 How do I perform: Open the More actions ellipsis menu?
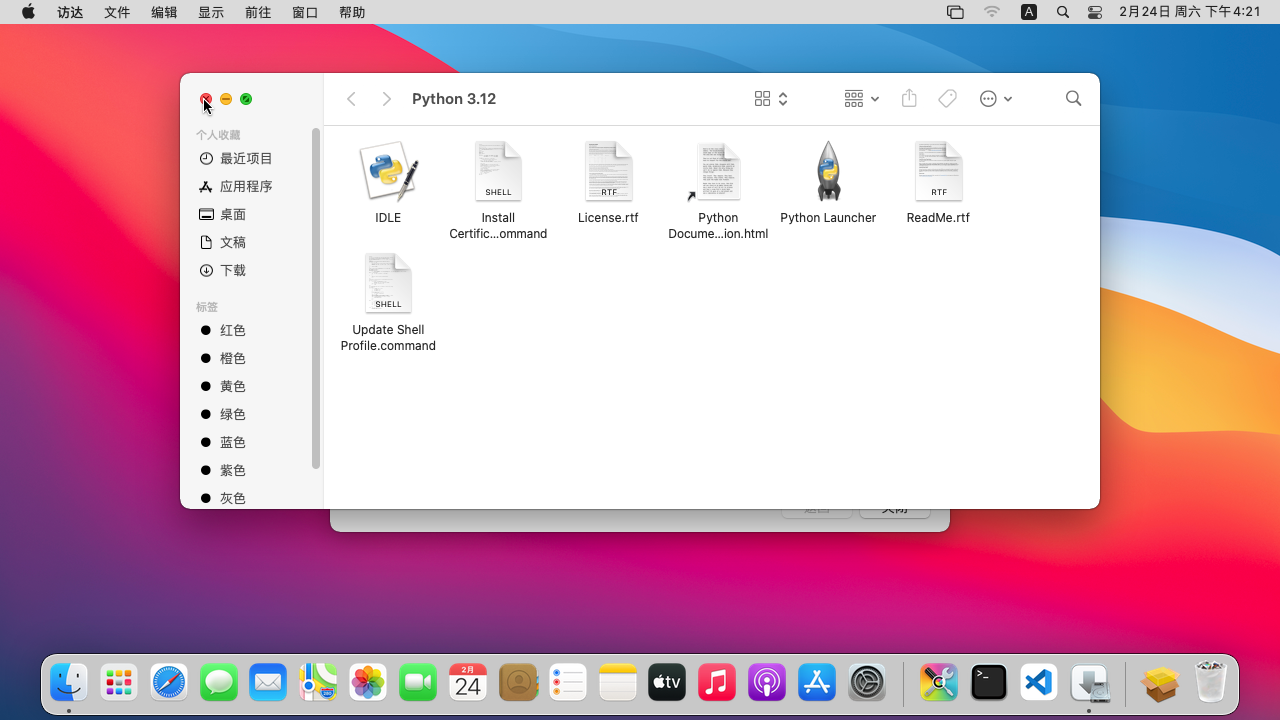point(995,99)
